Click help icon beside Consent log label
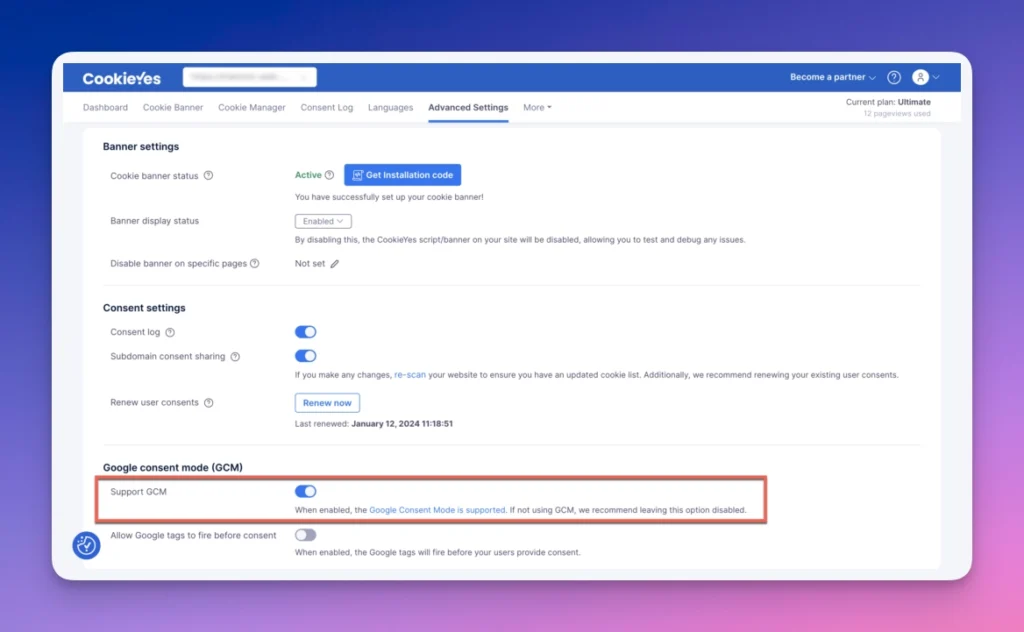1024x632 pixels. pos(170,332)
